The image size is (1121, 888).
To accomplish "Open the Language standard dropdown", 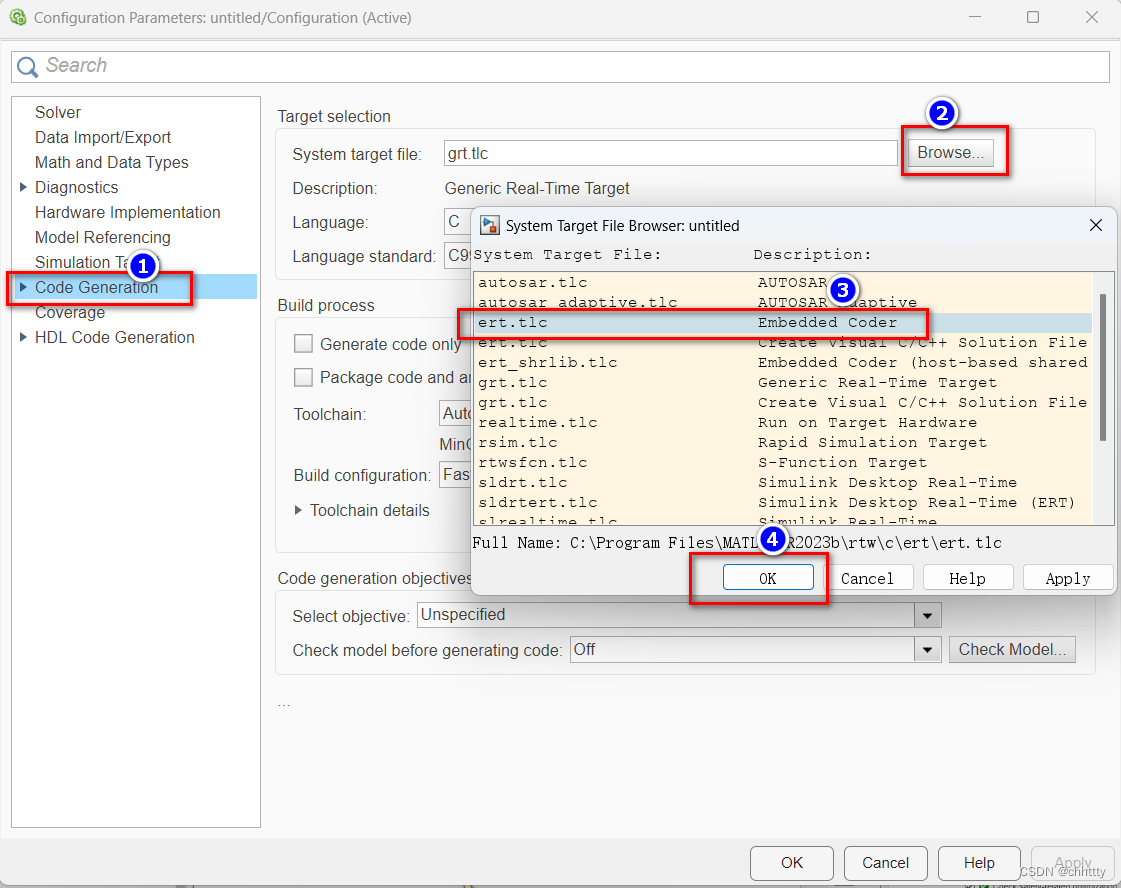I will pyautogui.click(x=457, y=255).
